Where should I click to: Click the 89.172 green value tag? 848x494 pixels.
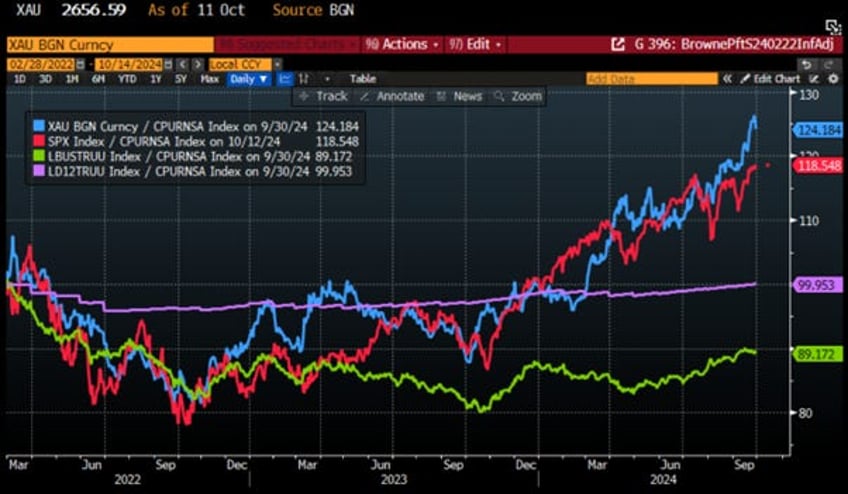(818, 354)
